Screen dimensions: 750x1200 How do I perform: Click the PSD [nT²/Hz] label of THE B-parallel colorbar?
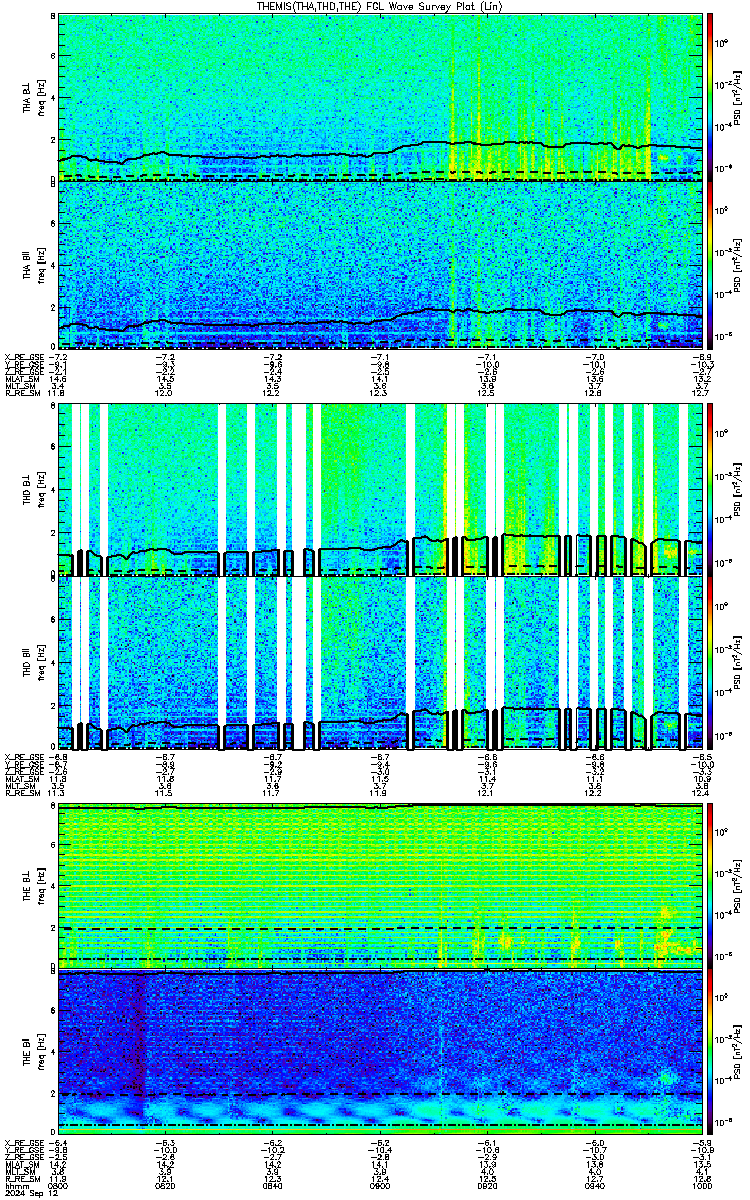pyautogui.click(x=738, y=1054)
